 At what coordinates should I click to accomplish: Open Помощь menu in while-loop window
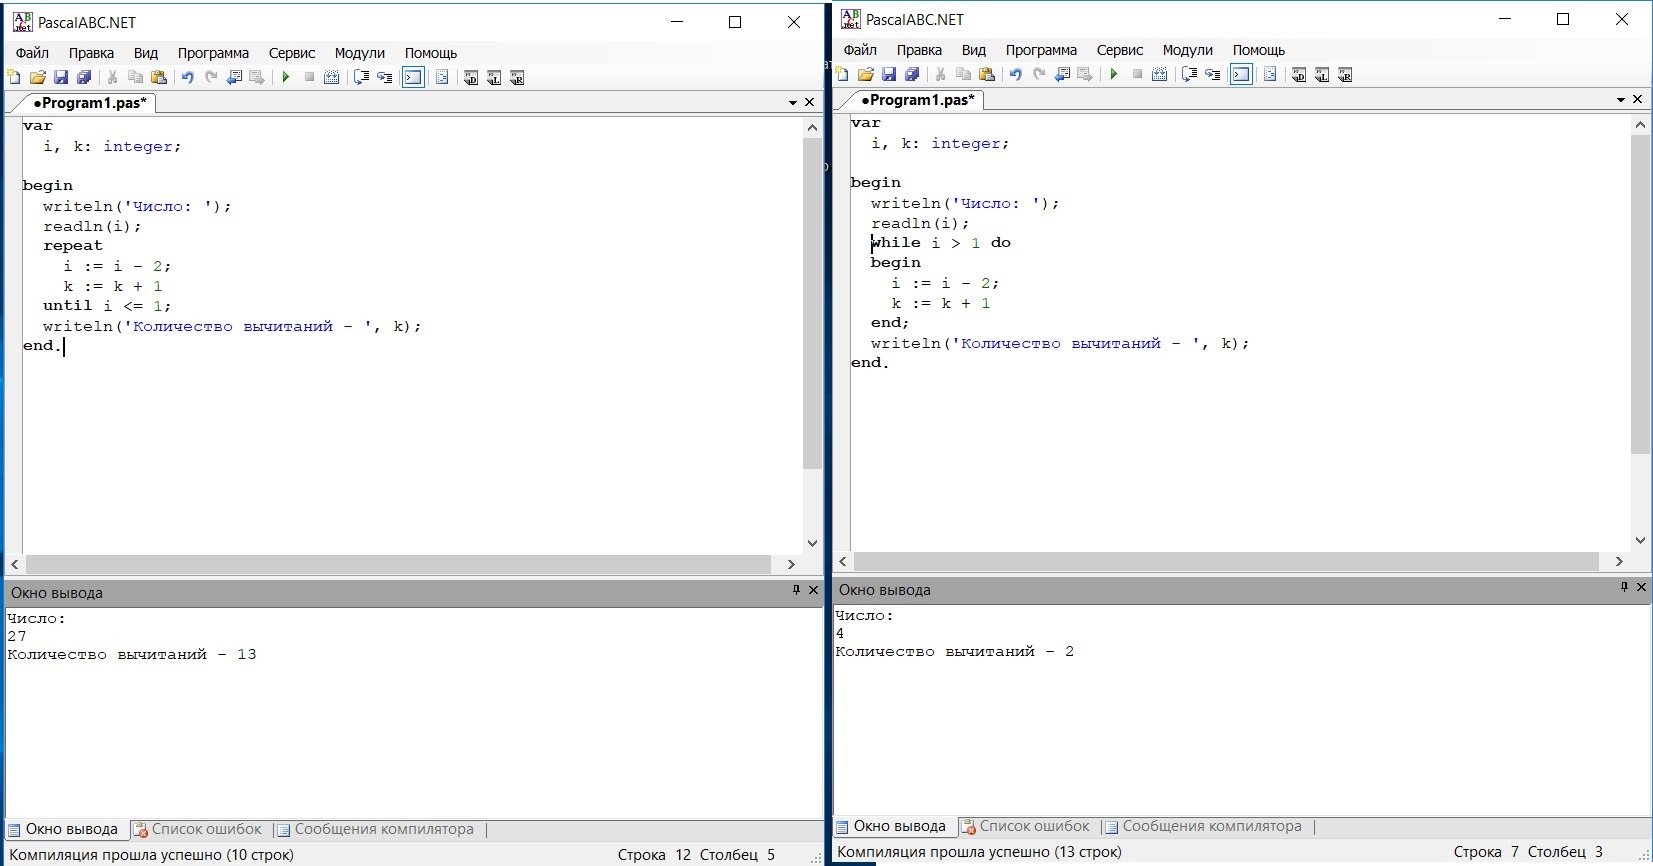tap(1259, 50)
